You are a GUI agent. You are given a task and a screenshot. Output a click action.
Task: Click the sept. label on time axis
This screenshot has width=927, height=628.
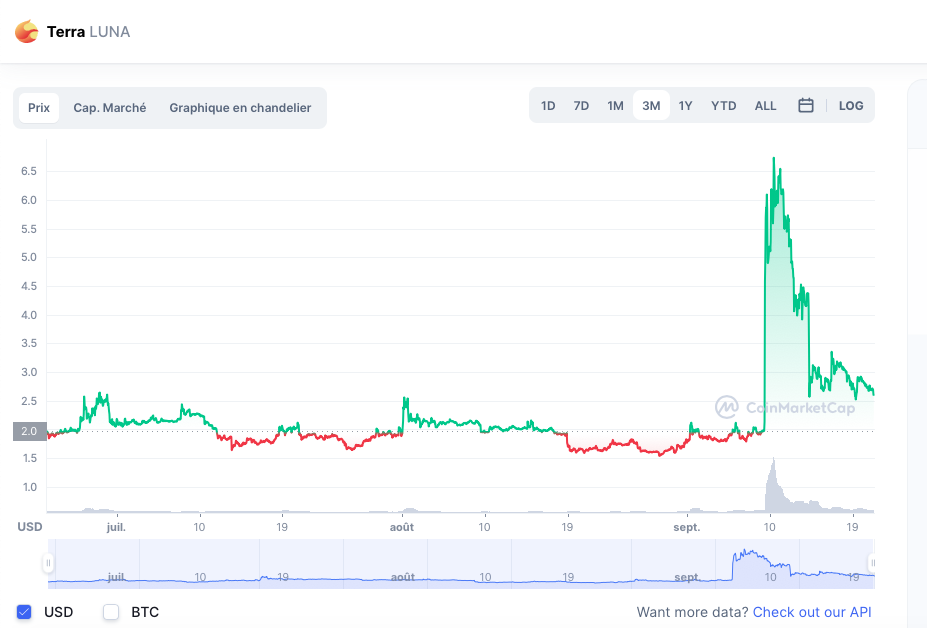pos(686,527)
